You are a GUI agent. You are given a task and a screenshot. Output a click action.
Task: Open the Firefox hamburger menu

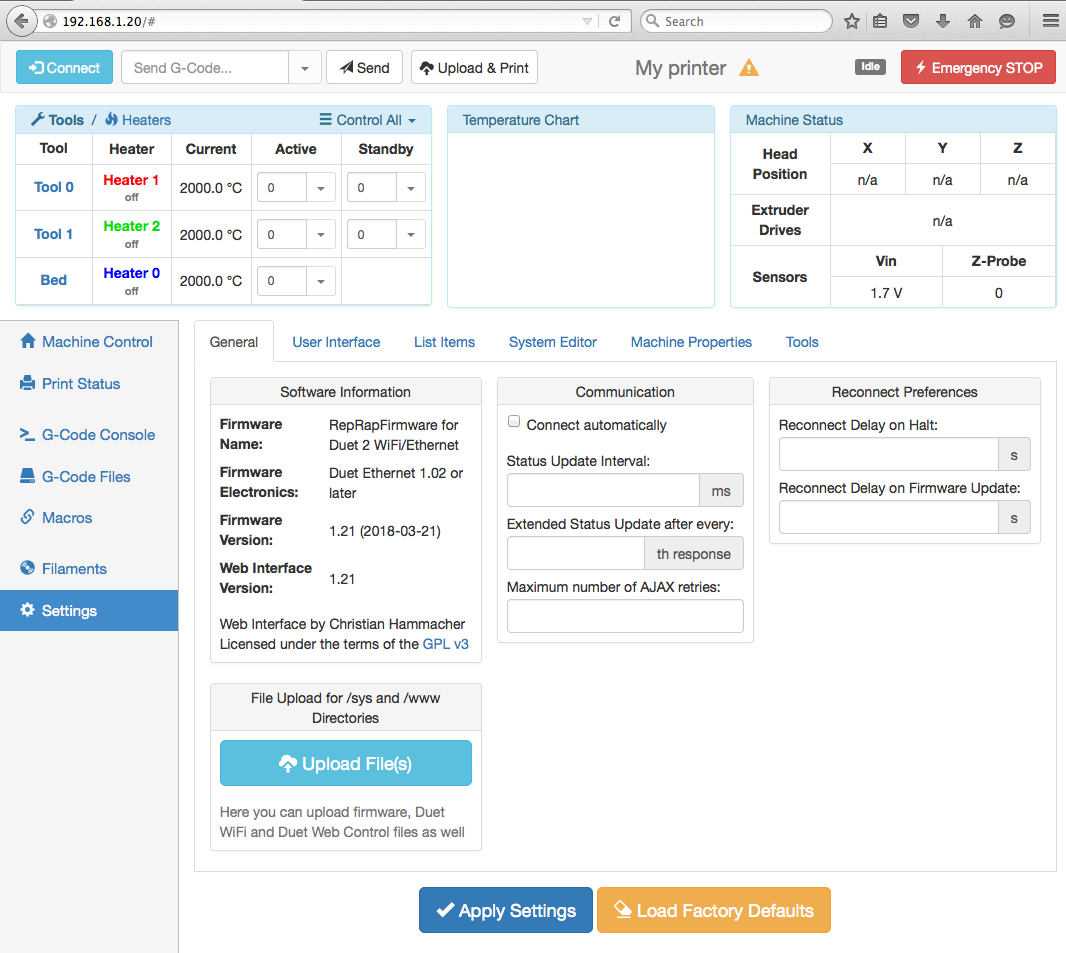[1049, 21]
